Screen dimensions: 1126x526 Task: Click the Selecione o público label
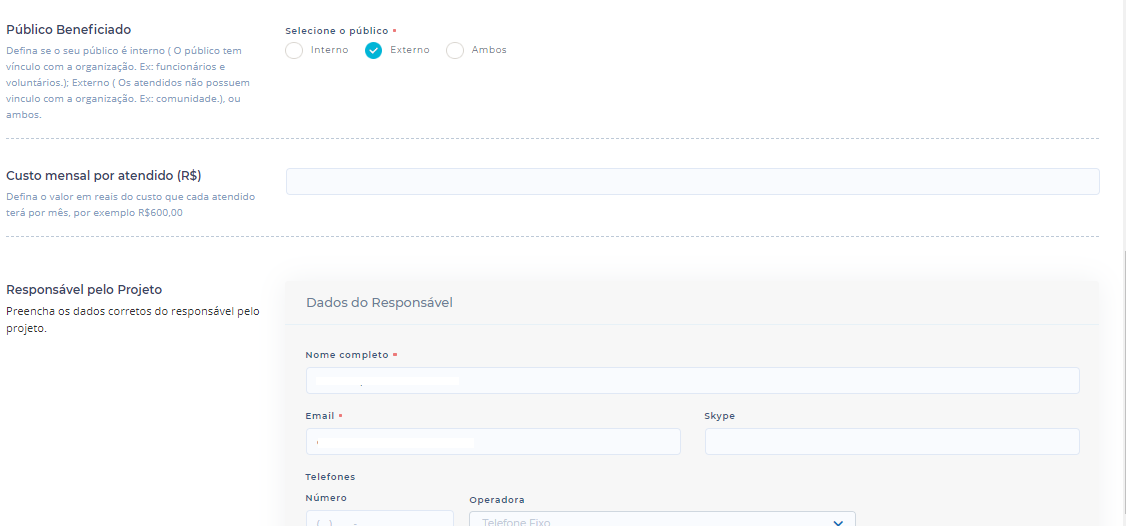[x=337, y=31]
